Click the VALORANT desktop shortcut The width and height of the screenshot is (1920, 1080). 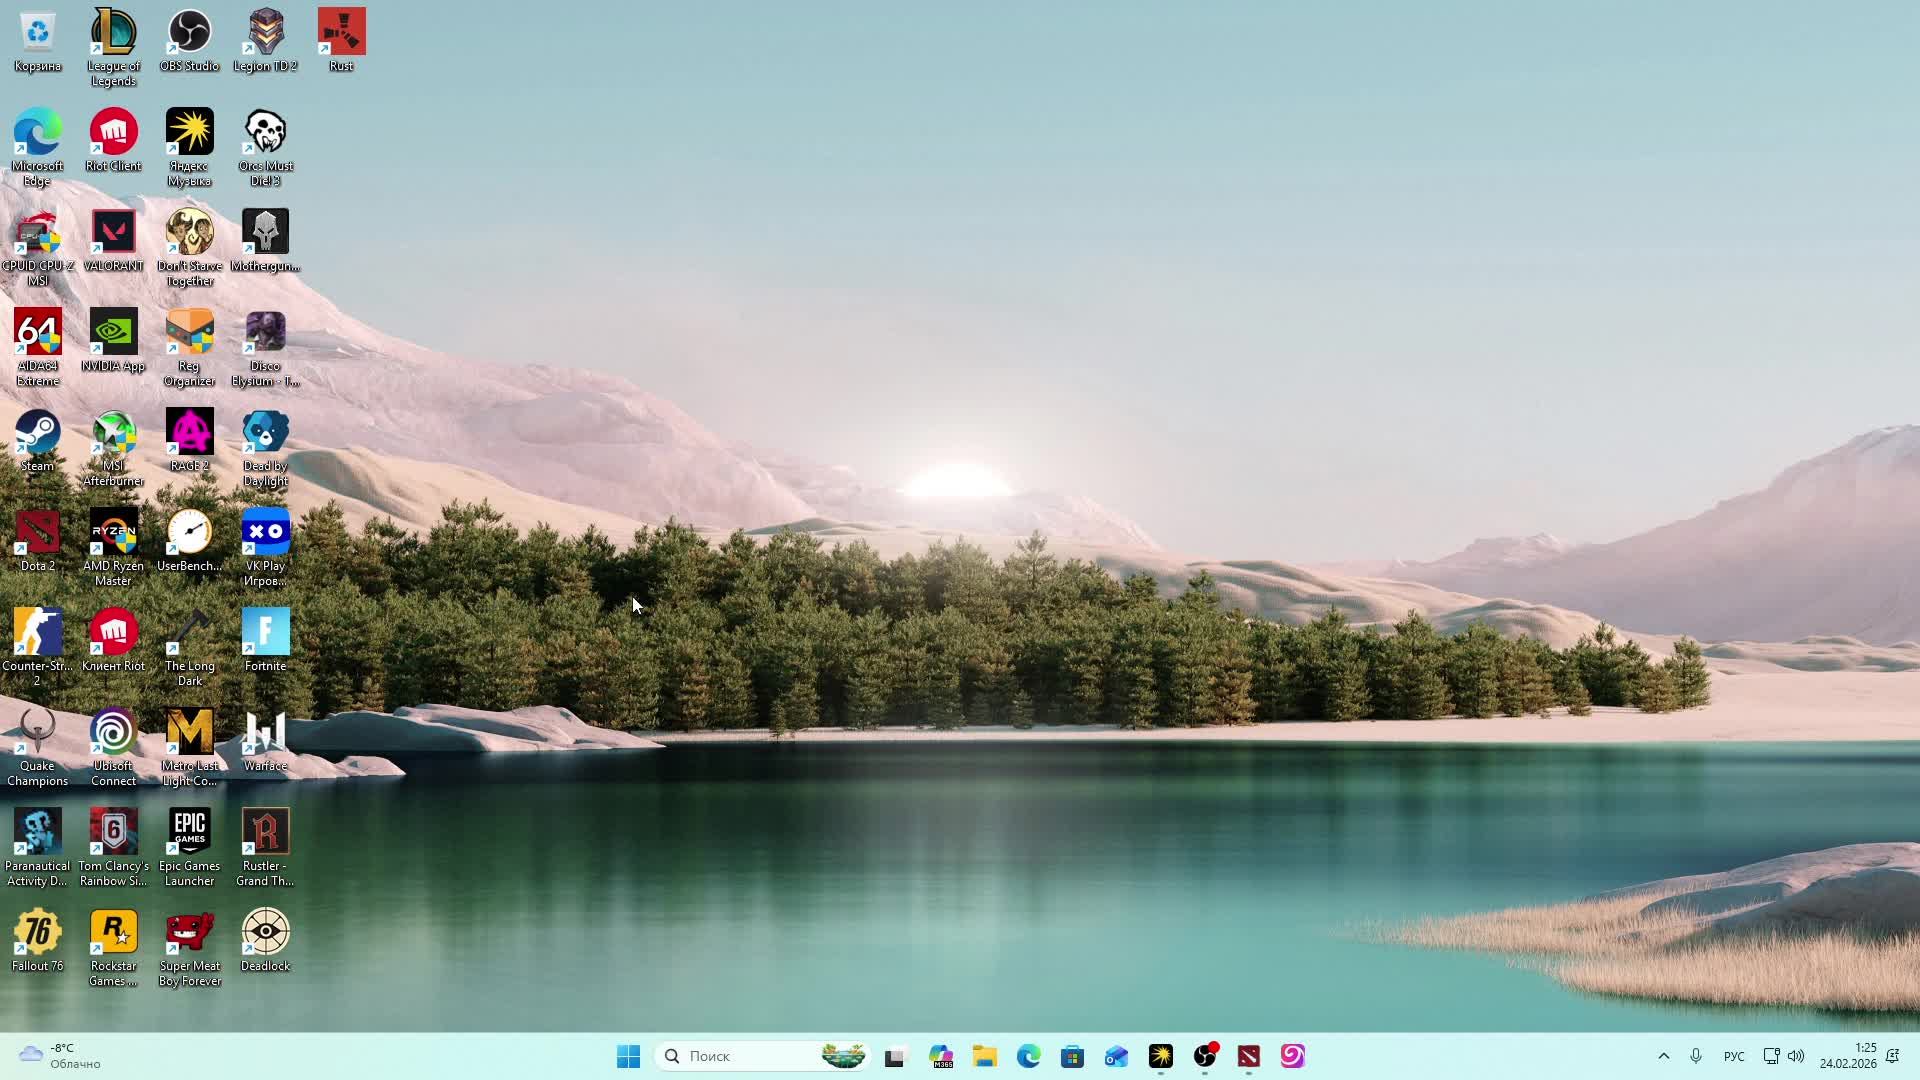113,233
